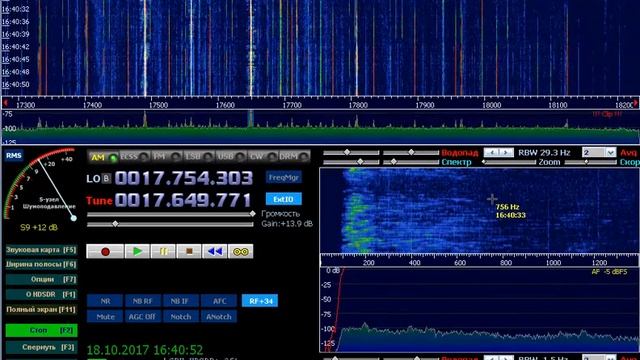Start recording with the red record button
Viewport: 640px width, 360px height.
click(x=105, y=251)
